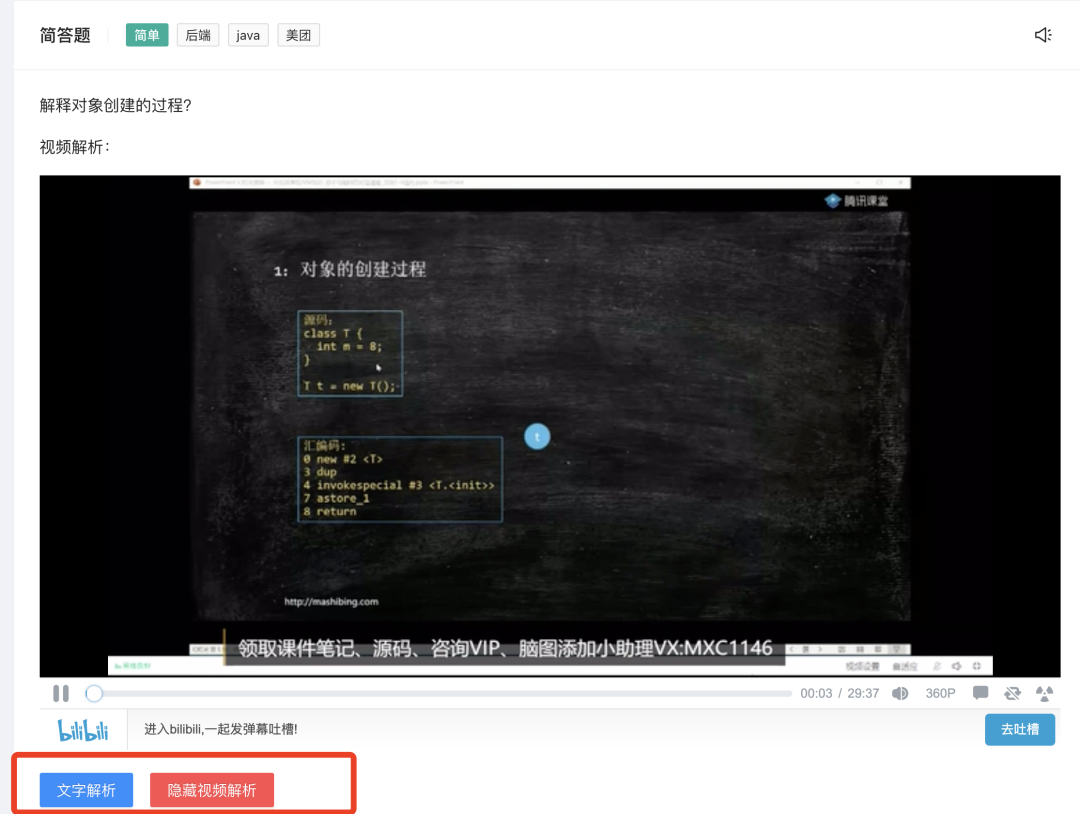Screen dimensions: 1080x814
Task: Click the 去吐槽 button
Action: point(1019,729)
